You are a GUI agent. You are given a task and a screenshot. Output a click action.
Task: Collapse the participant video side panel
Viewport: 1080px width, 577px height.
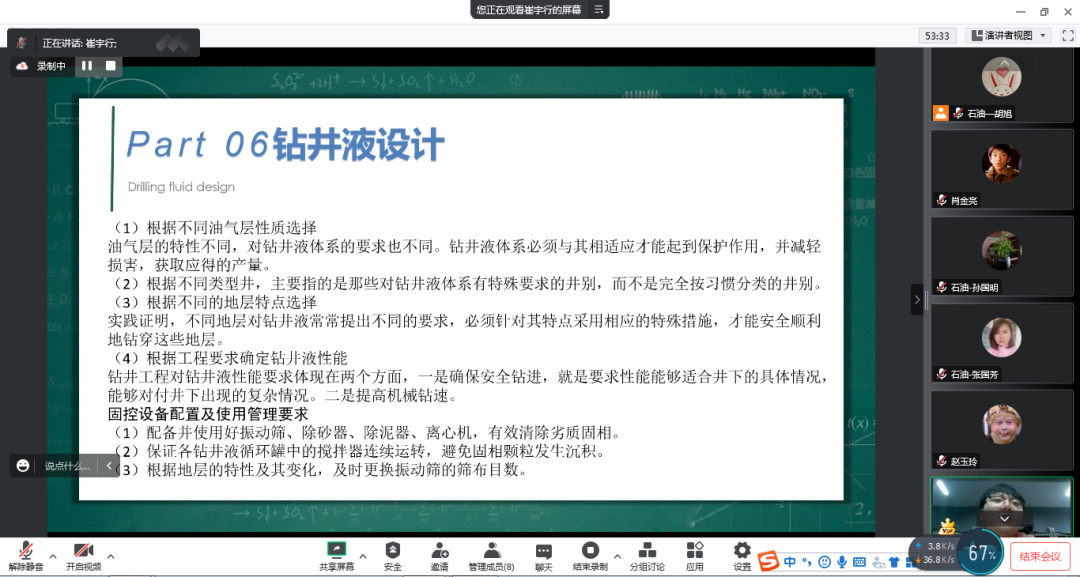coord(917,299)
